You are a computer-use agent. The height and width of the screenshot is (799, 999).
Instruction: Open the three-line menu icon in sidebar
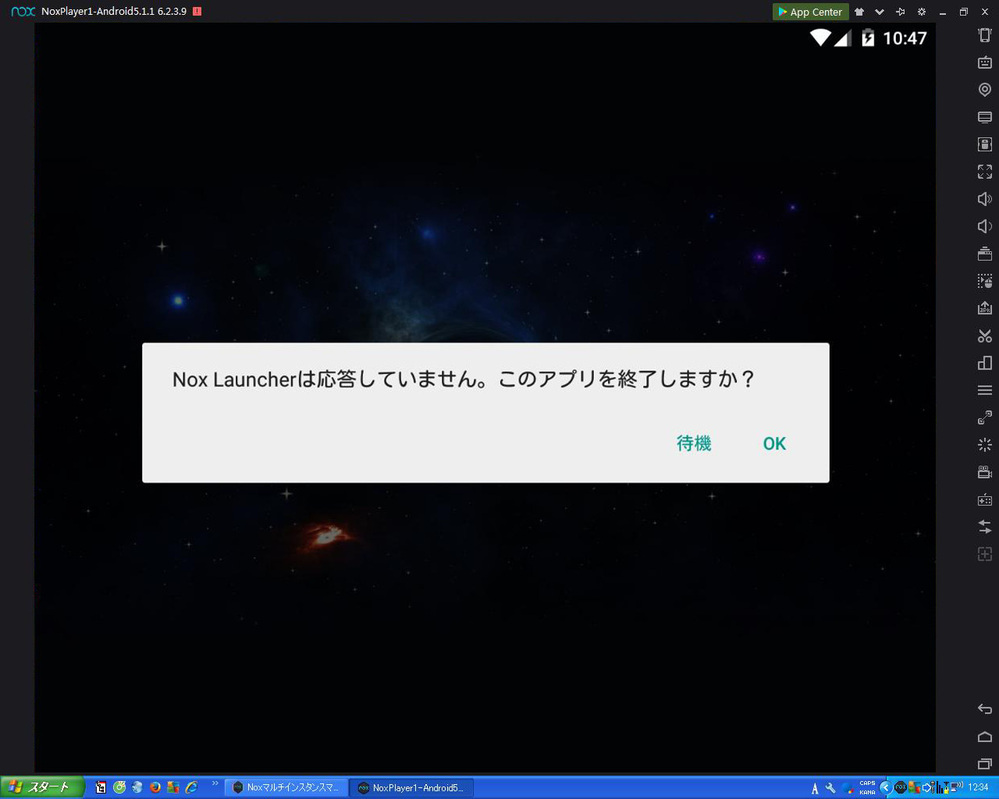point(984,390)
